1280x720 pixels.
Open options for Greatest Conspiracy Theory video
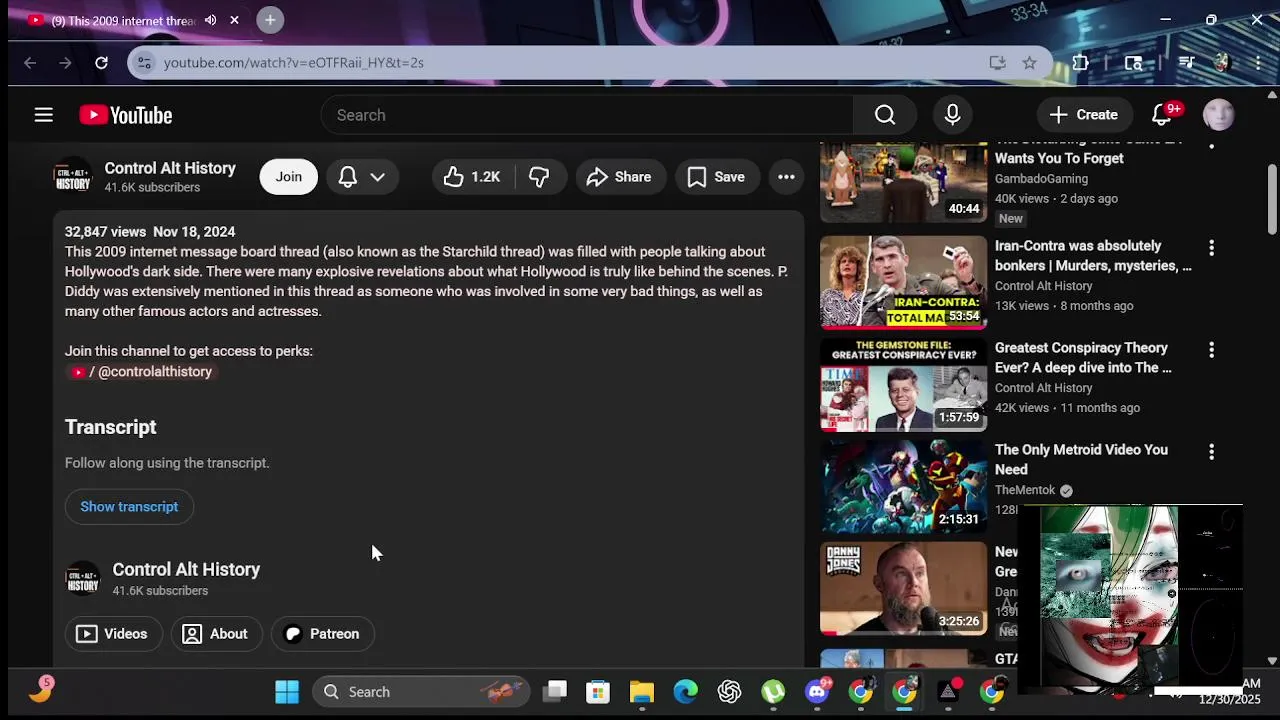[1211, 350]
